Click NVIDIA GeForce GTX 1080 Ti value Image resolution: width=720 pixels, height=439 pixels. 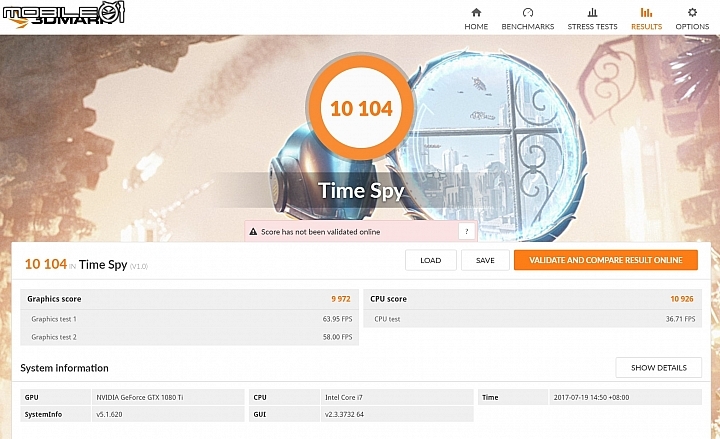(x=140, y=397)
